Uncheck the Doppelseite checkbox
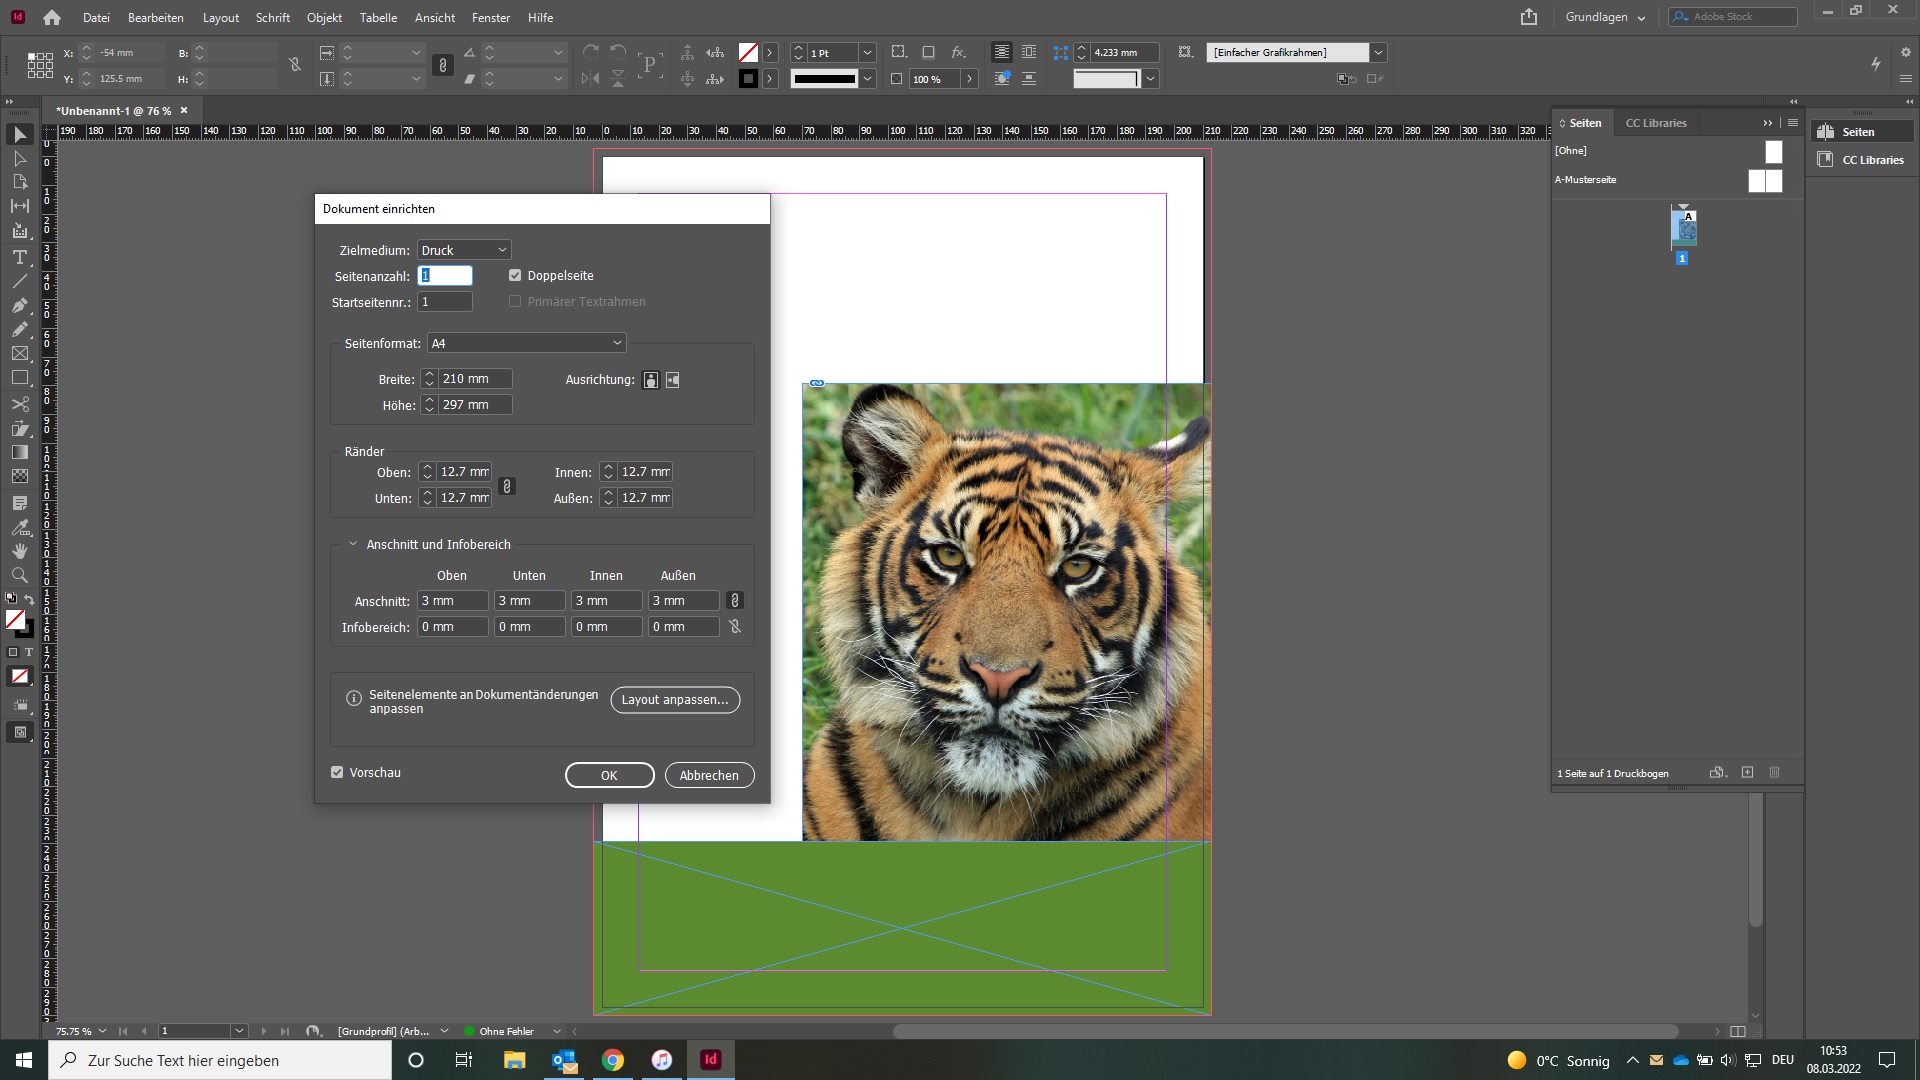Screen dimensions: 1920x1080 click(x=515, y=276)
